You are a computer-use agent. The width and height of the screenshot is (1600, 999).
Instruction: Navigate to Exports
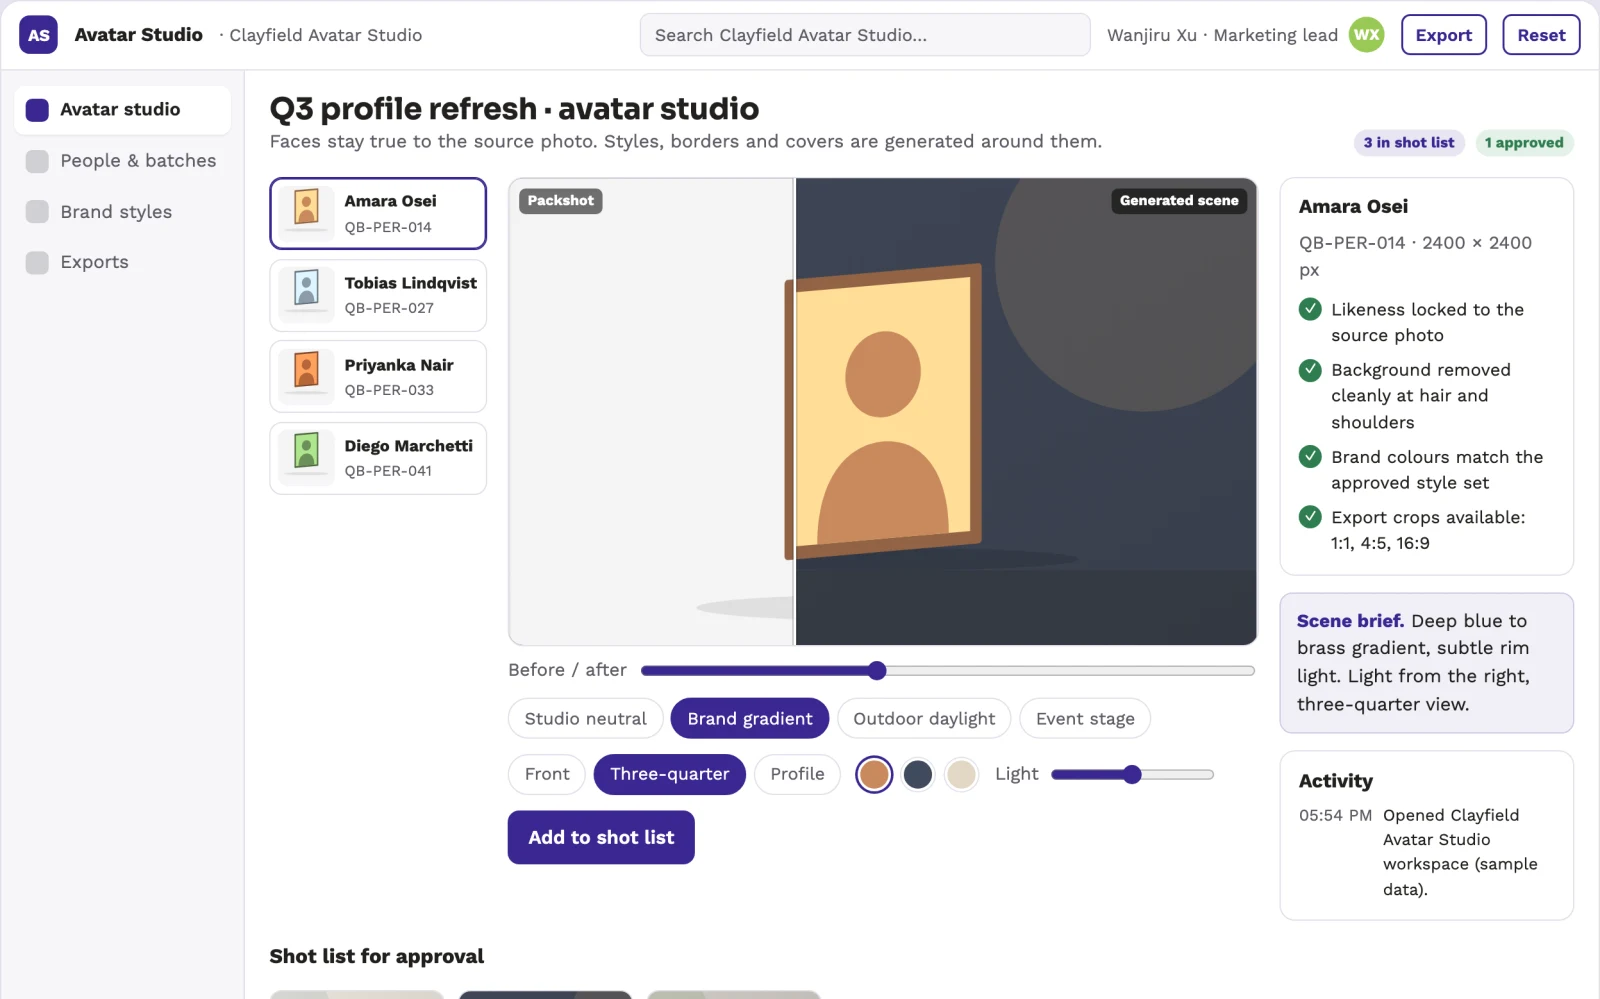[122, 262]
